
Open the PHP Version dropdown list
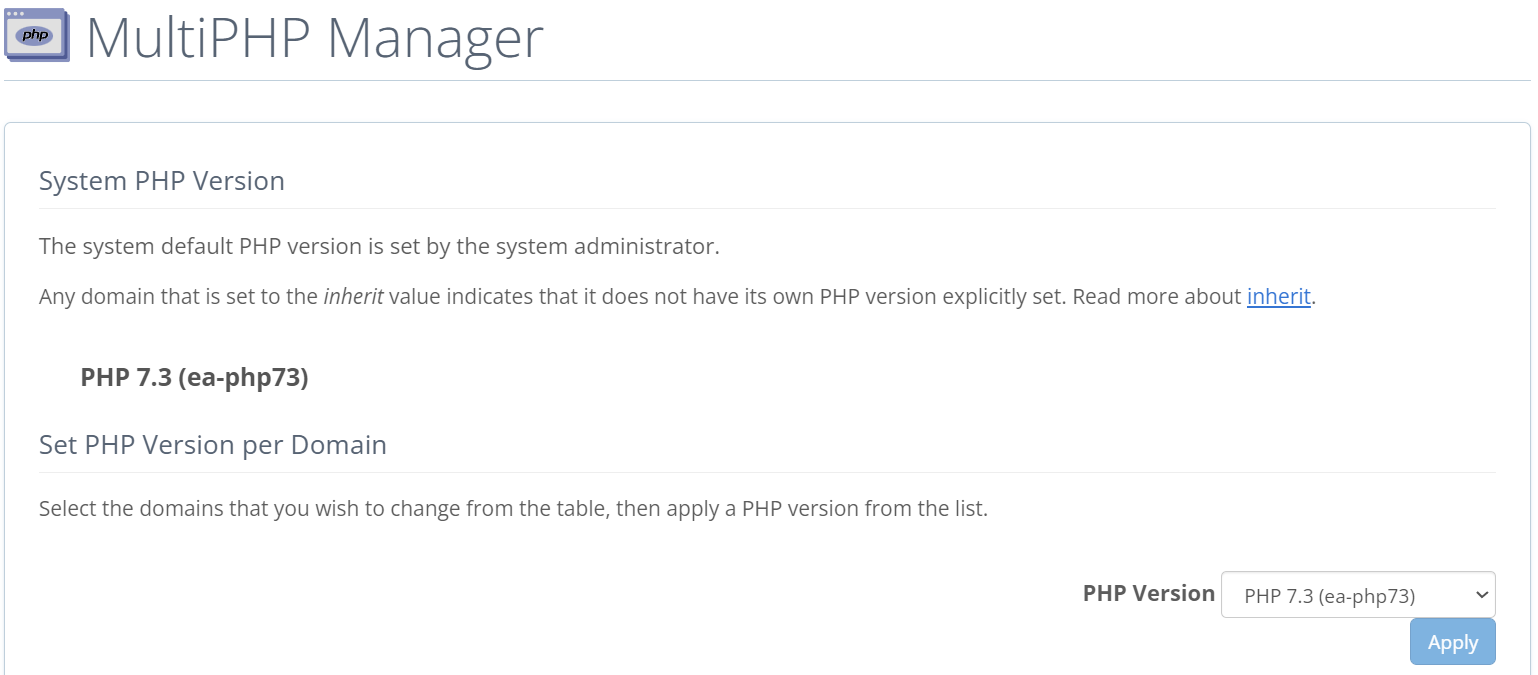[x=1345, y=595]
